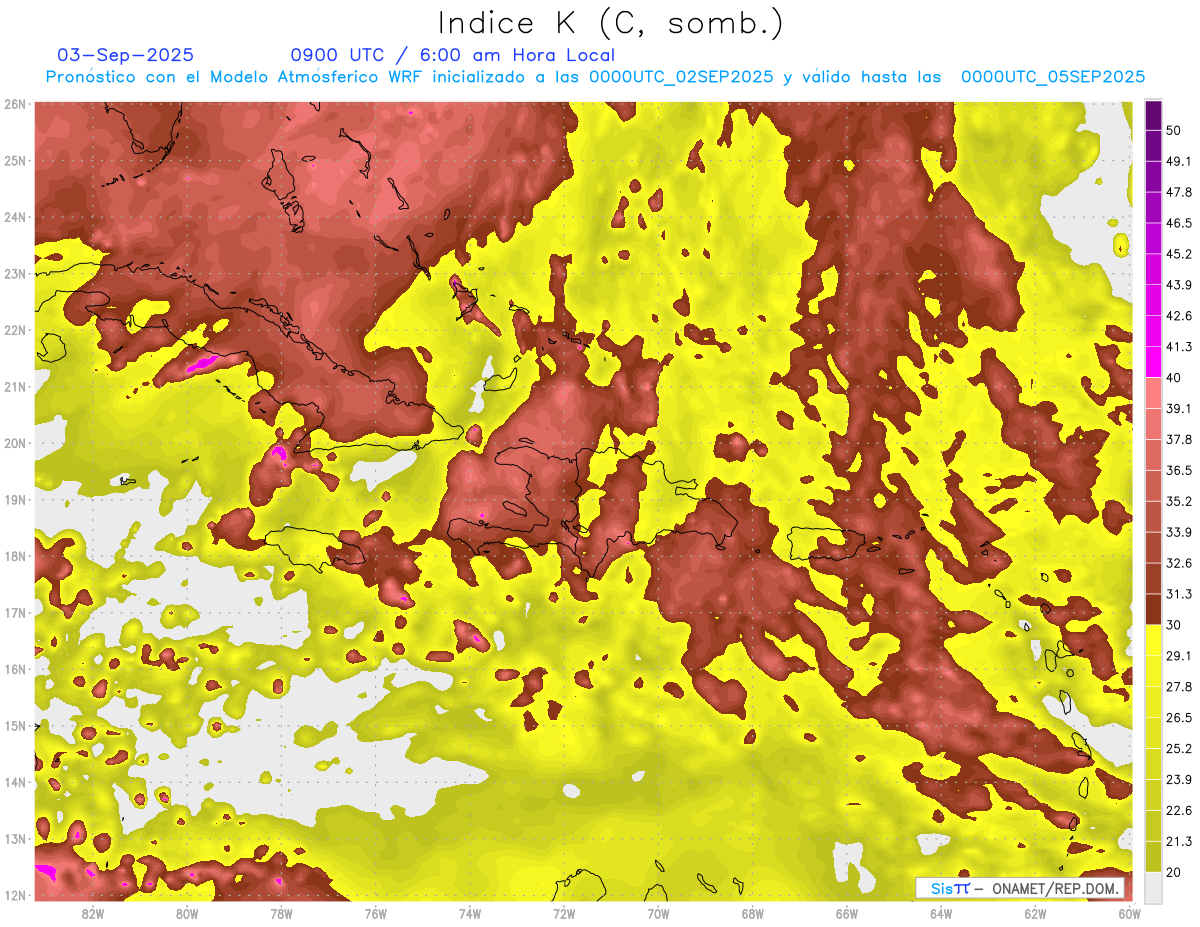Click the colorbar value '21.3'
The image size is (1200, 927).
point(1178,842)
